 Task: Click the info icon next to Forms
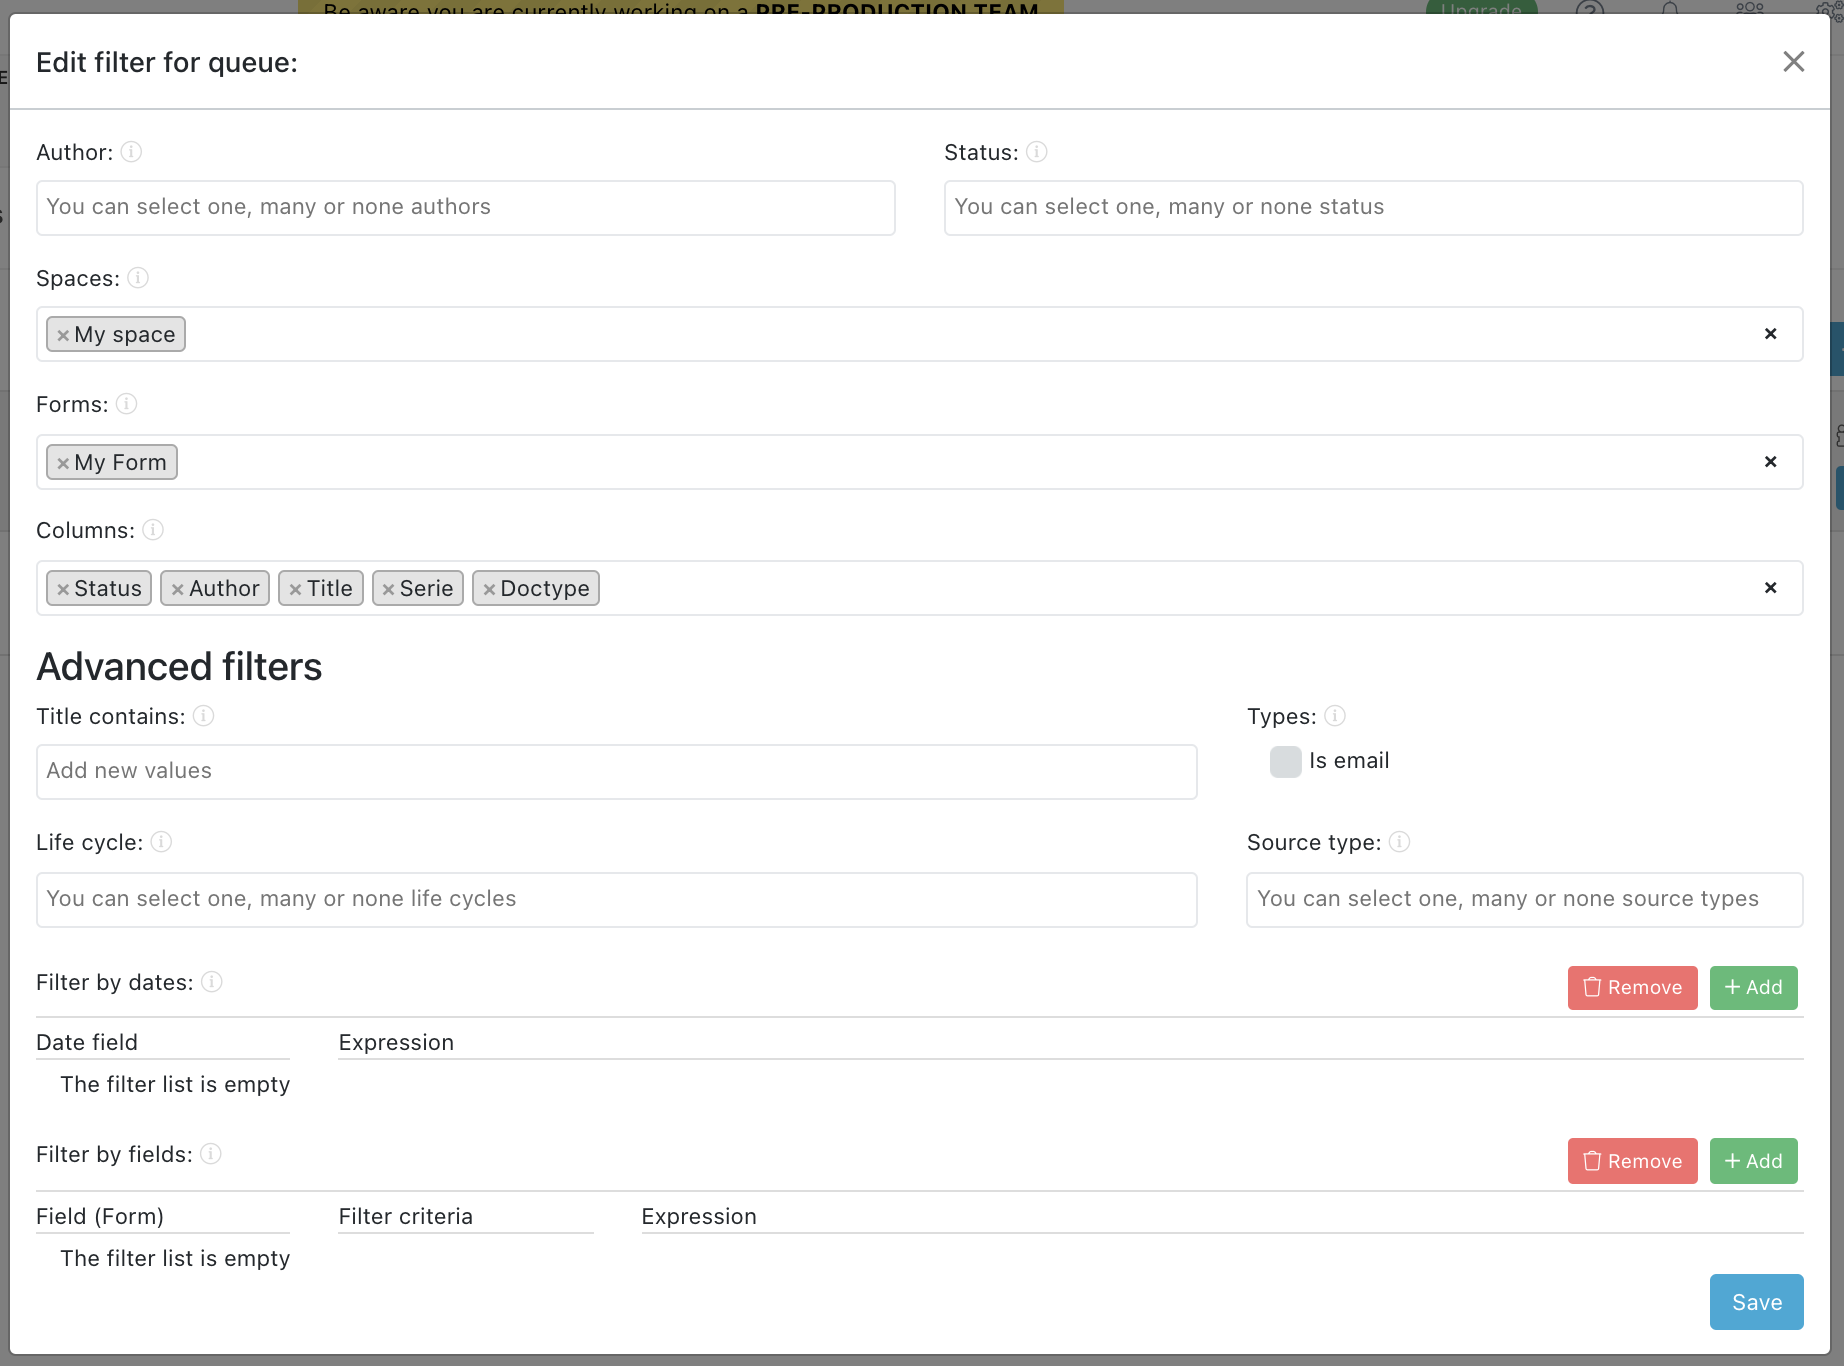(126, 404)
